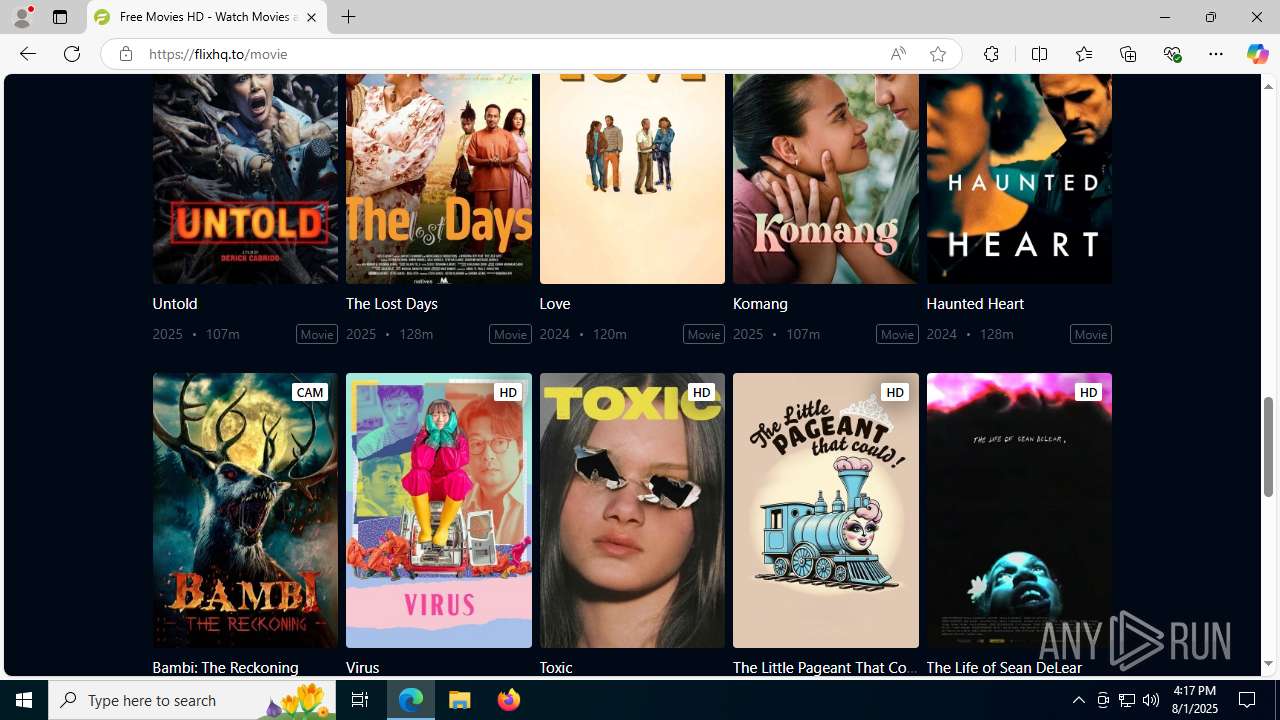Click Bambi: The Reckoning title link

pyautogui.click(x=225, y=667)
